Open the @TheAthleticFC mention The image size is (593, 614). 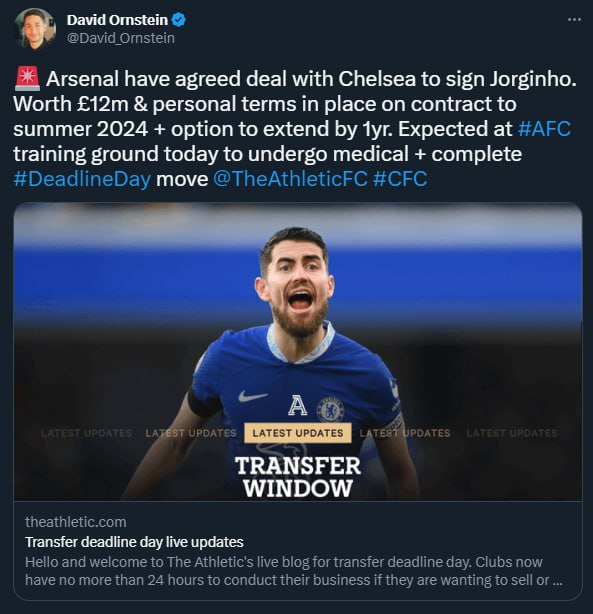(290, 179)
